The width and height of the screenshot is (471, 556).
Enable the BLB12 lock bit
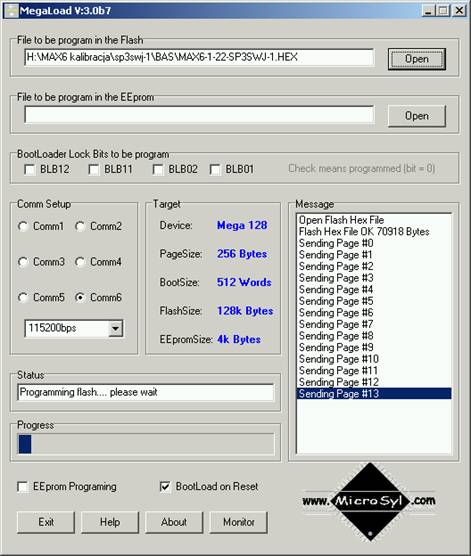[30, 169]
